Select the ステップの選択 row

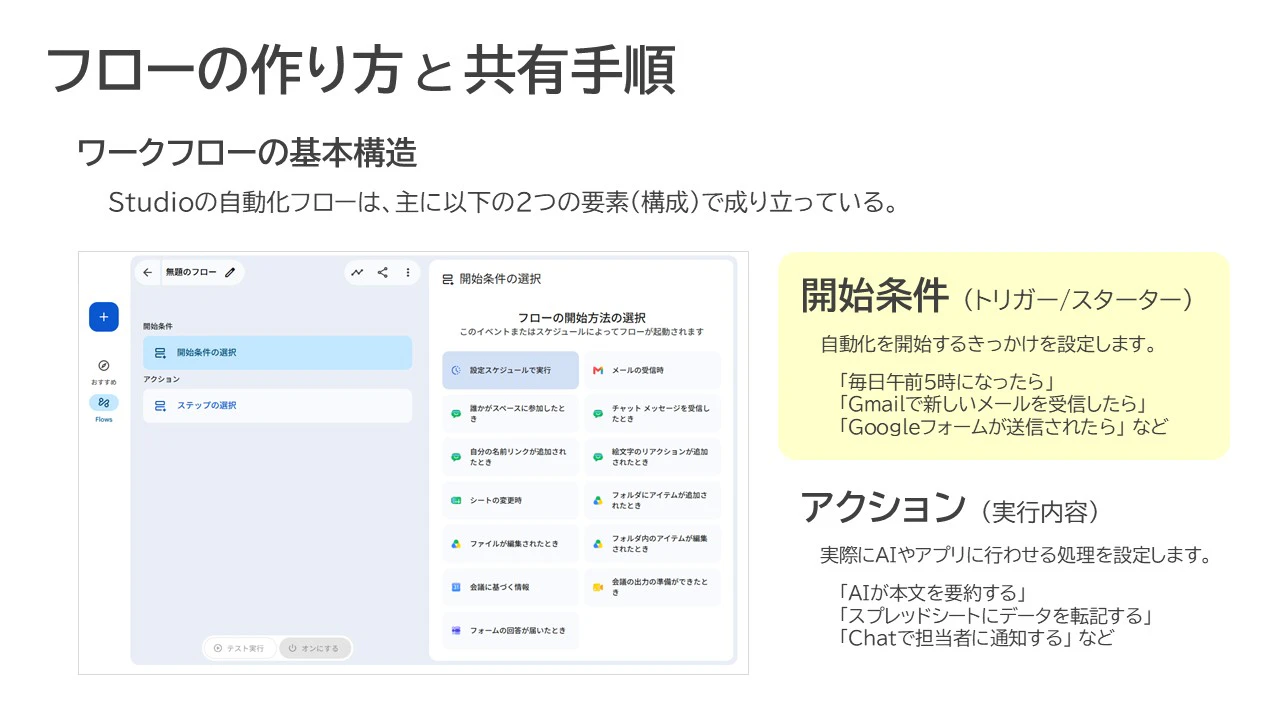click(x=277, y=406)
